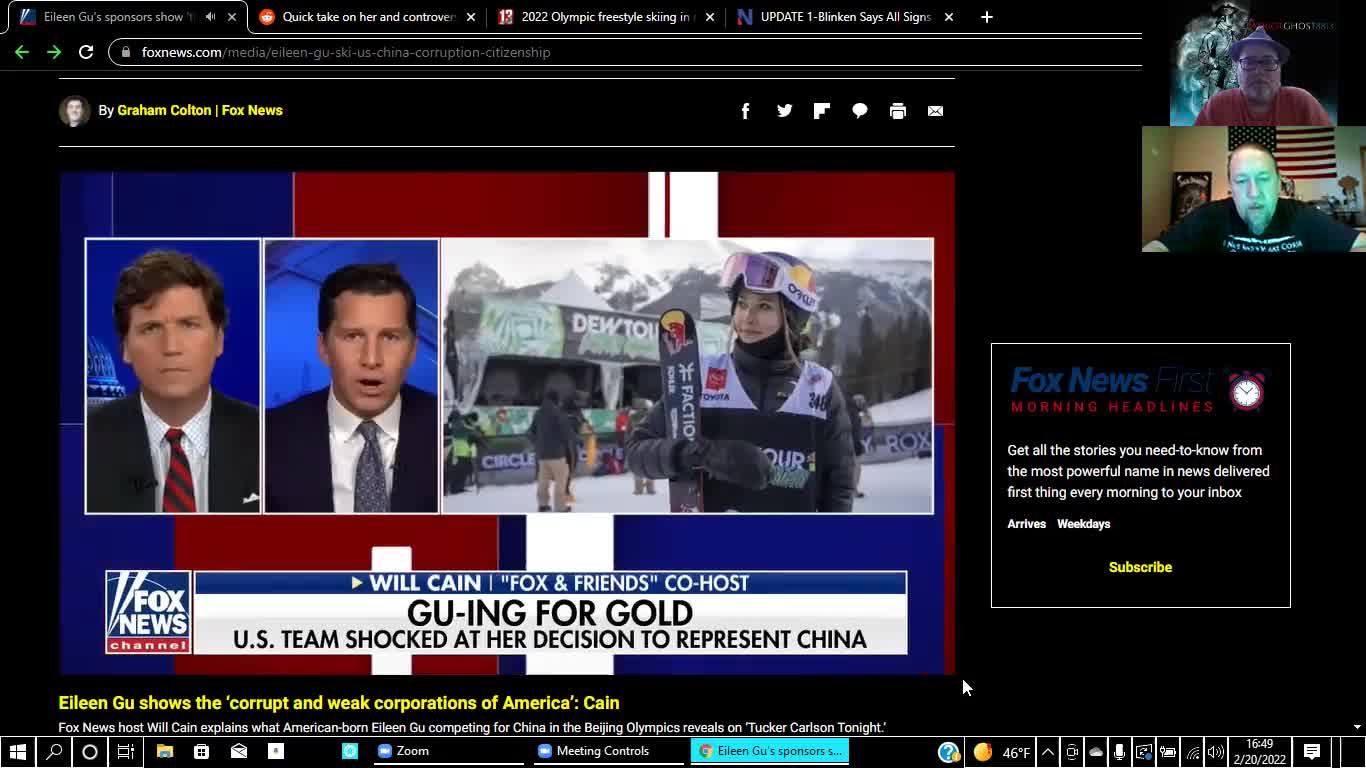The image size is (1366, 768).
Task: Open the clock showing 16:49
Action: point(1260,752)
